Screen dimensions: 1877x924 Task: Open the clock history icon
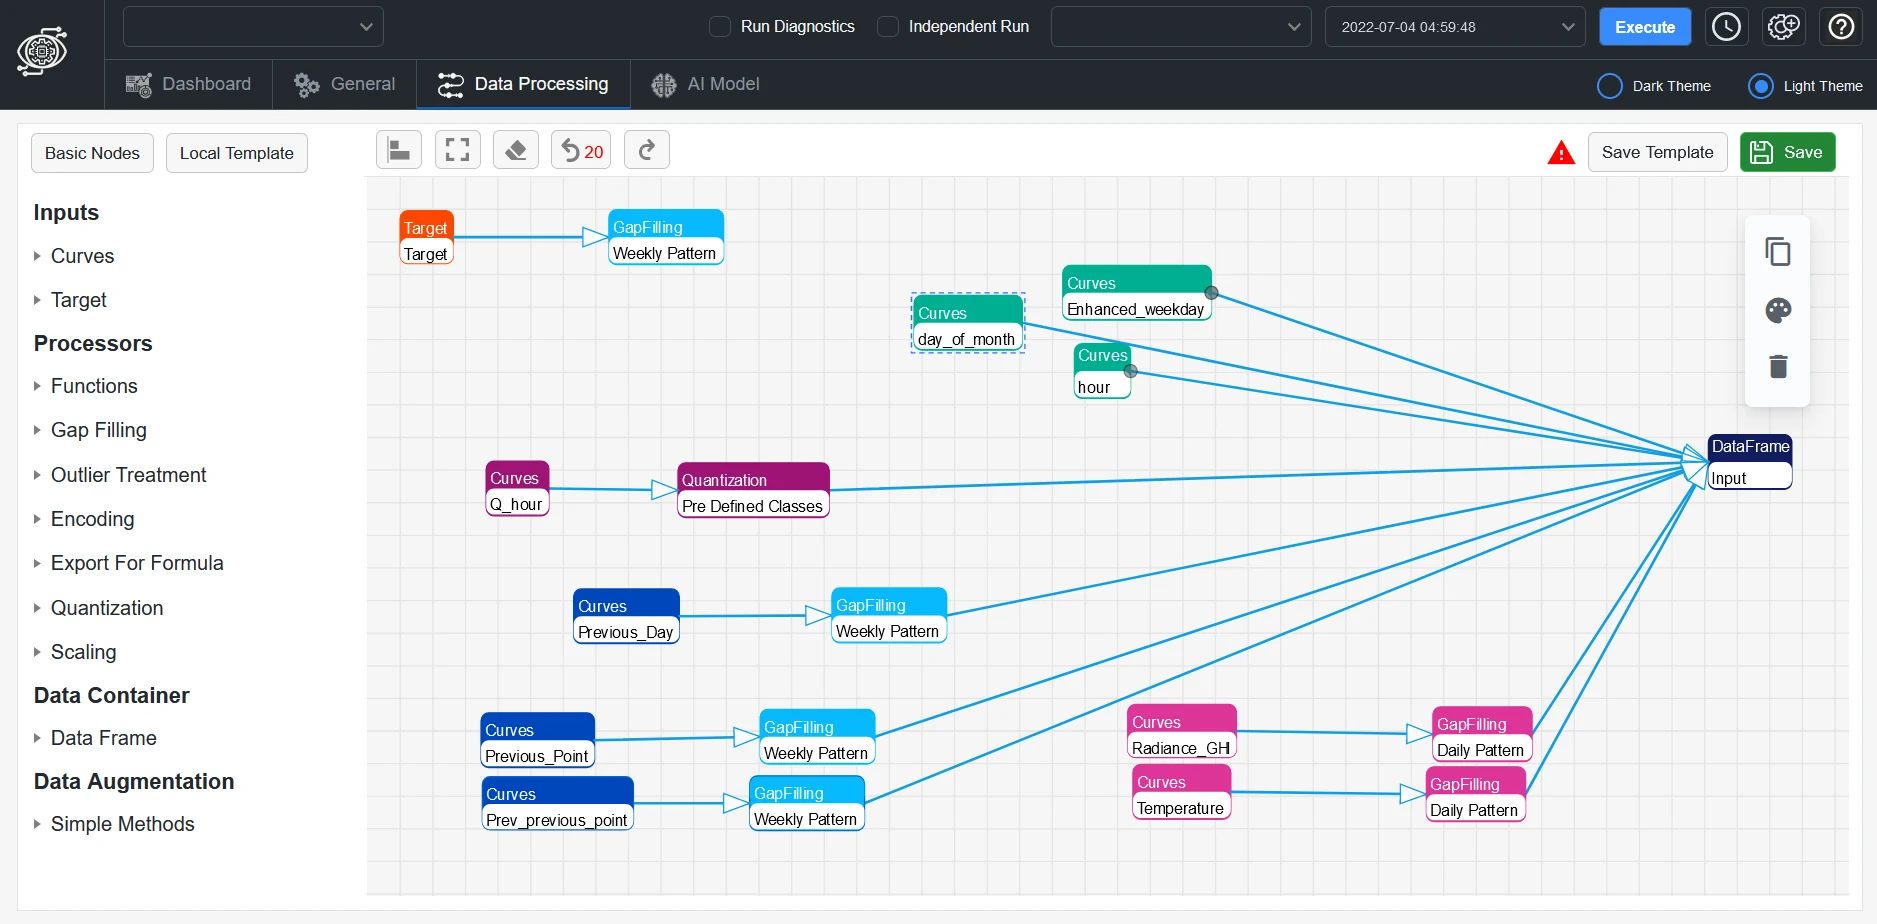(x=1726, y=27)
